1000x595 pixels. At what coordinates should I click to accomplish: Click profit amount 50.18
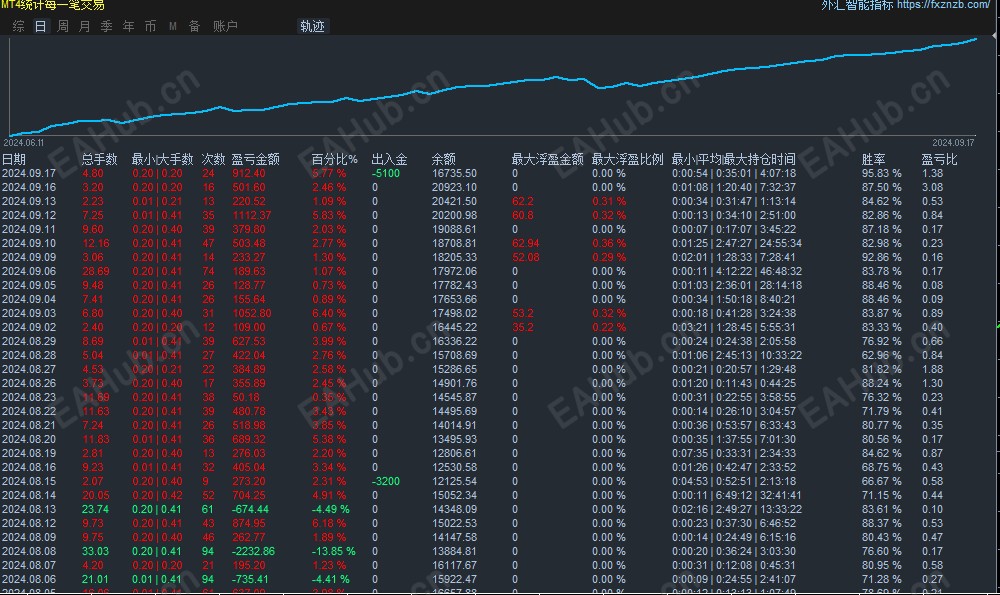[x=246, y=398]
